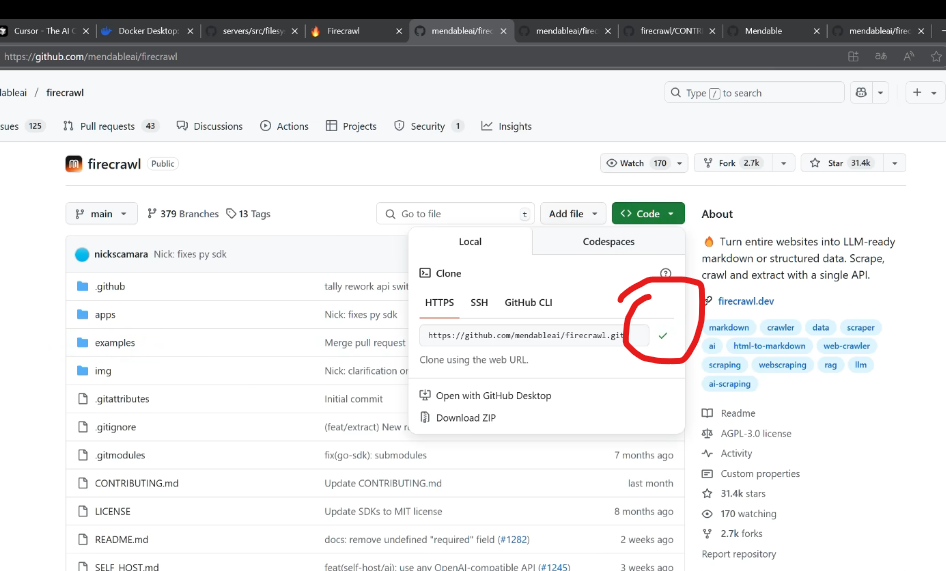This screenshot has width=946, height=571.
Task: Click the translate icon in address bar
Action: [881, 56]
